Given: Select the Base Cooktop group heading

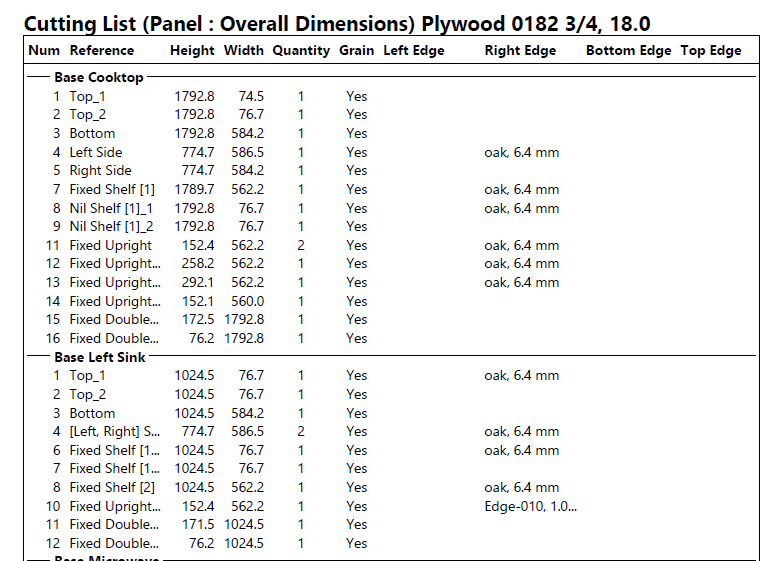Looking at the screenshot, I should tap(99, 77).
